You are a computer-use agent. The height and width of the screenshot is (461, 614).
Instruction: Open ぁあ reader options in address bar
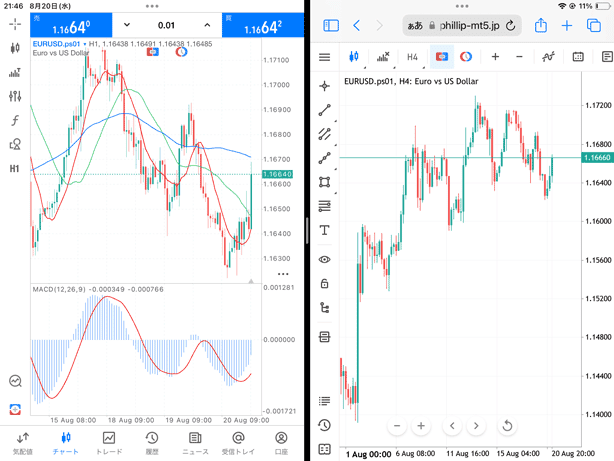pos(415,26)
